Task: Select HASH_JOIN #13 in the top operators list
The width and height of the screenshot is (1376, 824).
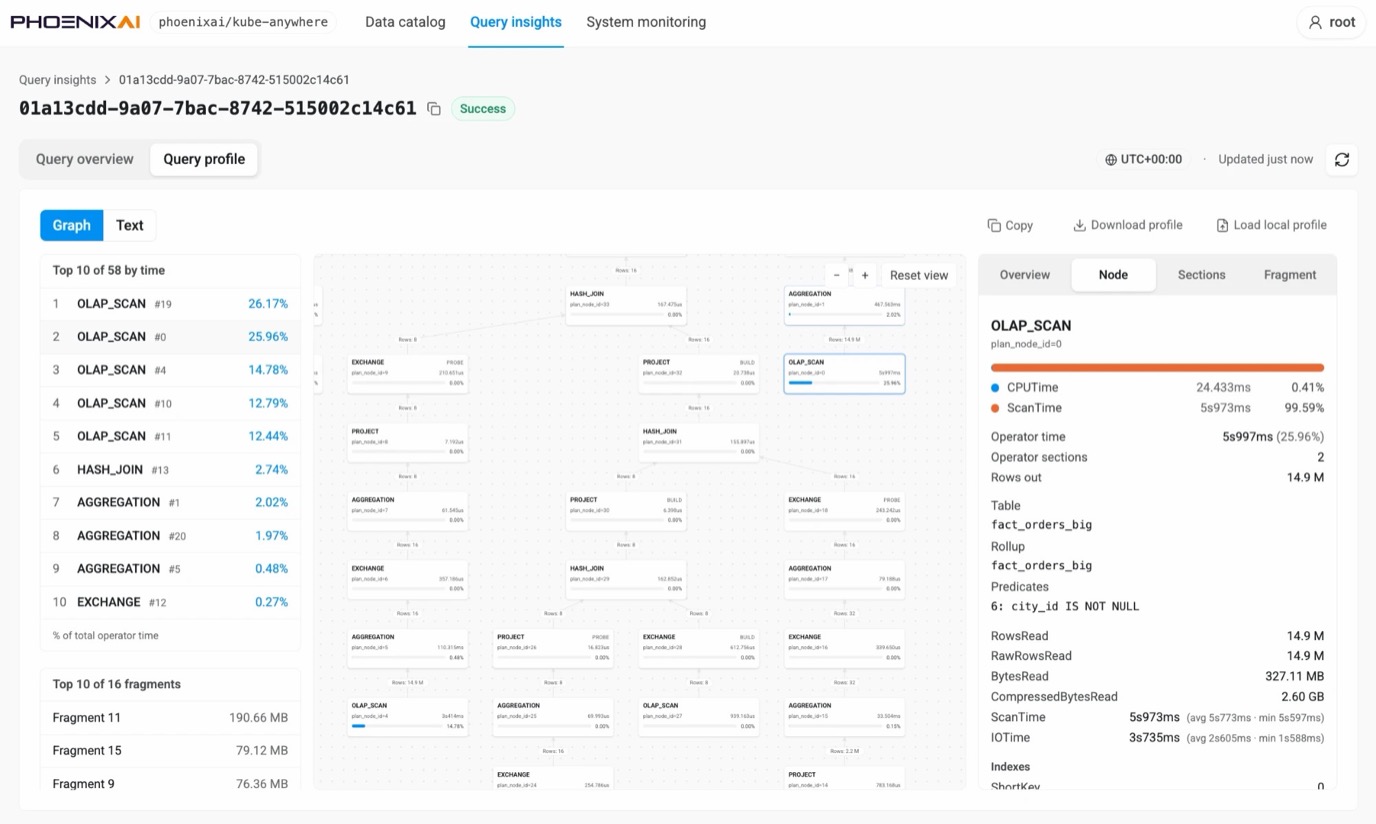Action: point(170,469)
